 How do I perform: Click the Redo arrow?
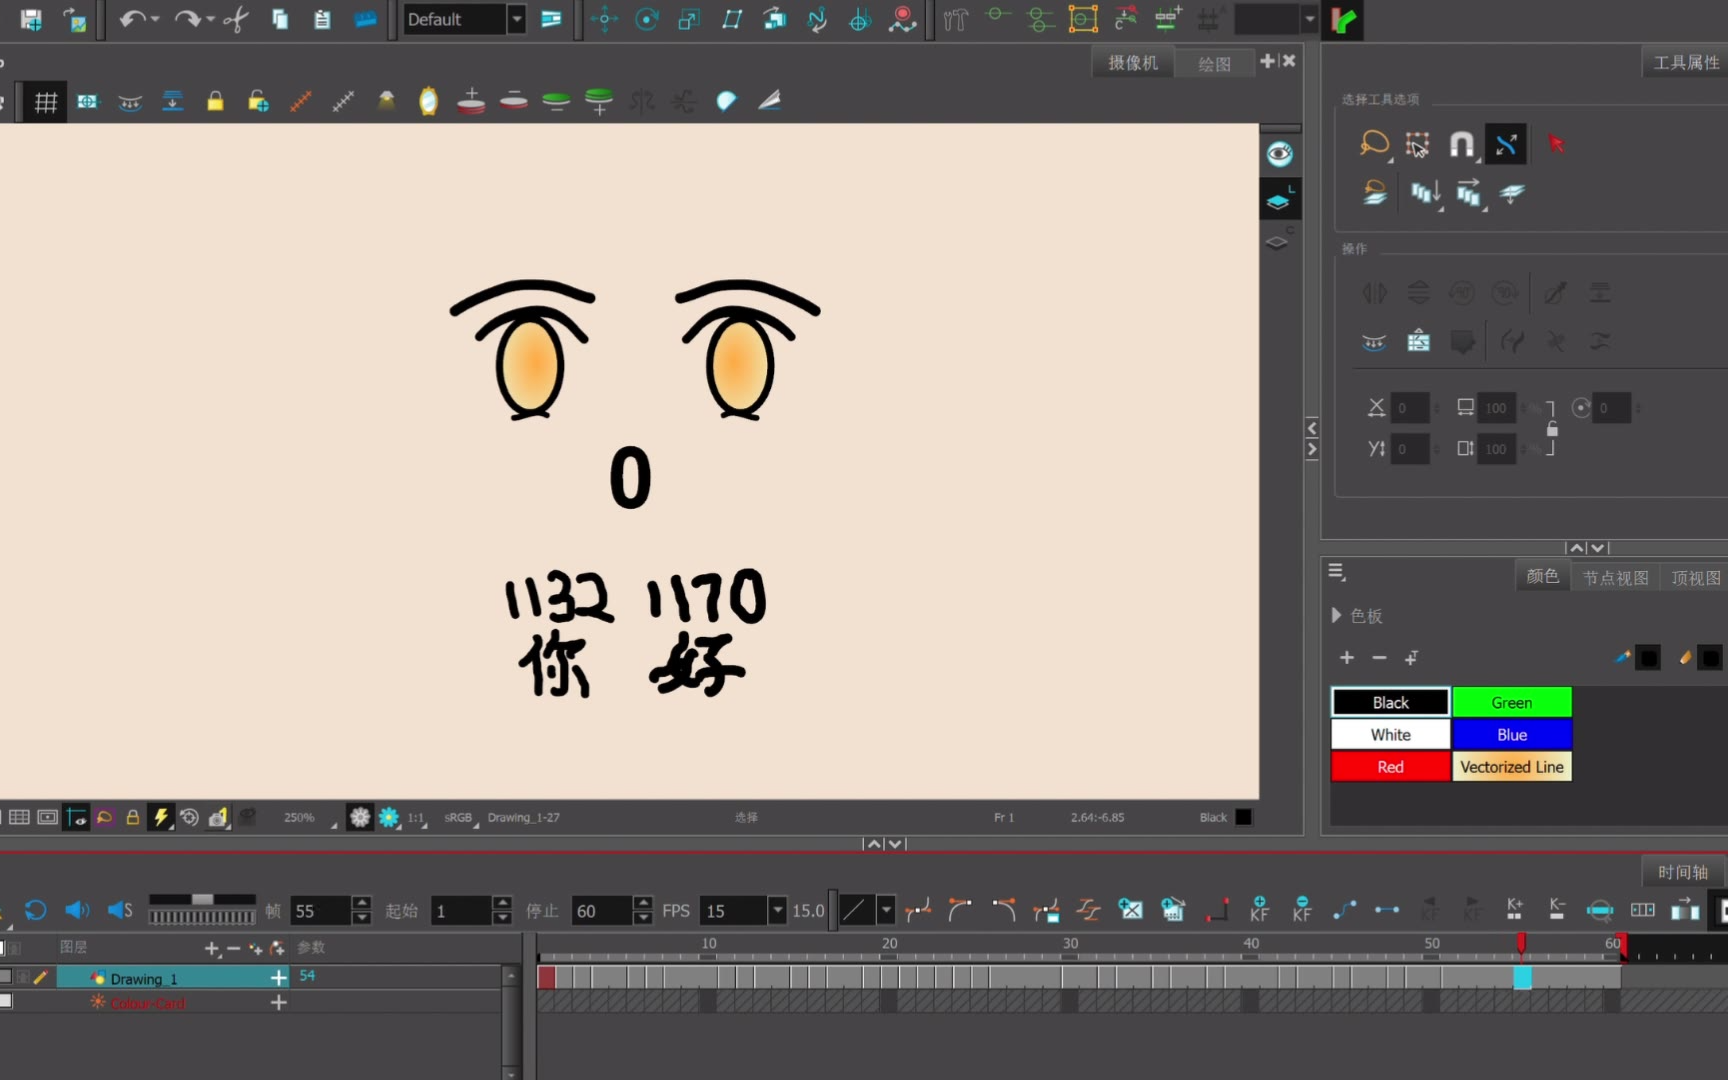coord(187,19)
